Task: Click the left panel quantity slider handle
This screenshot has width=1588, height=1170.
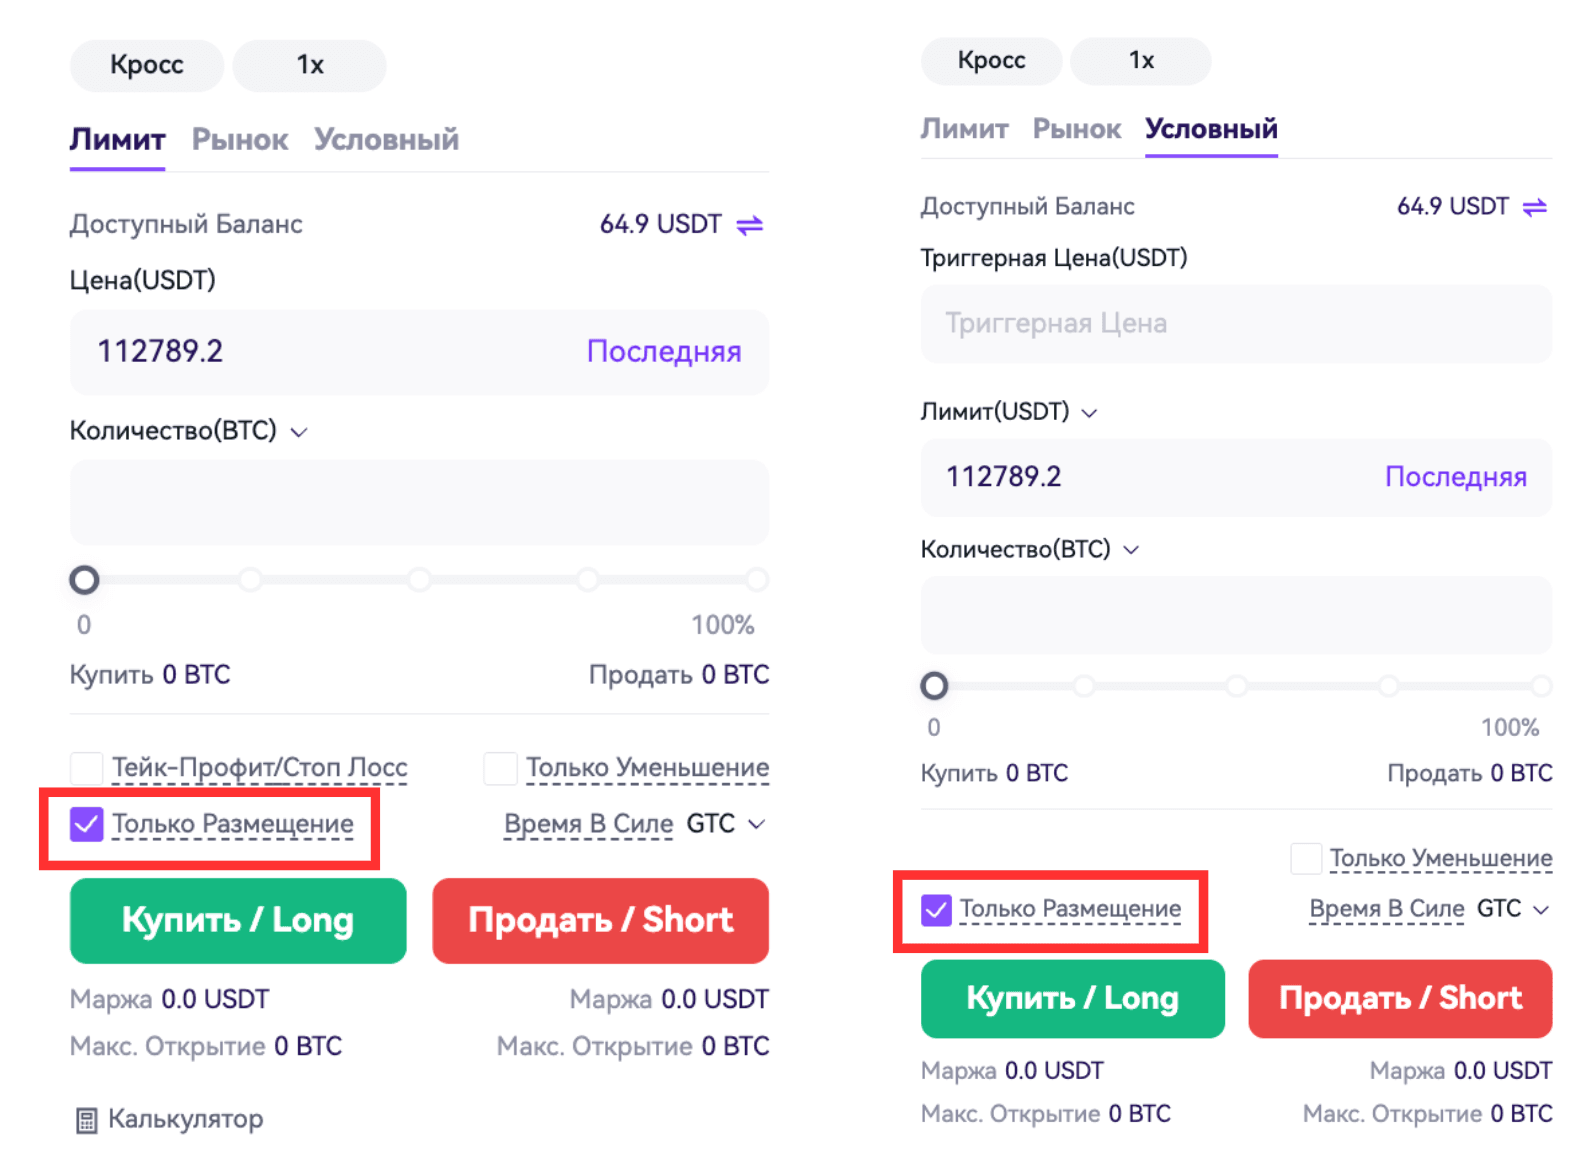Action: point(85,580)
